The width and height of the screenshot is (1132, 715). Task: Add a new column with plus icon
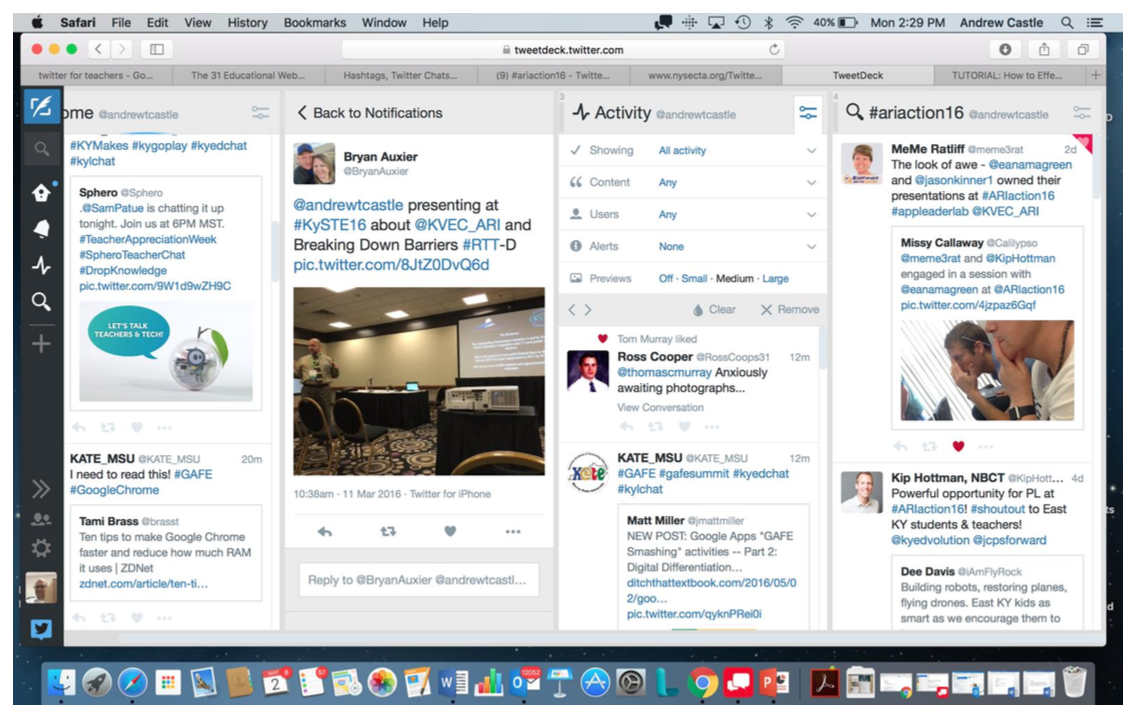(x=41, y=344)
